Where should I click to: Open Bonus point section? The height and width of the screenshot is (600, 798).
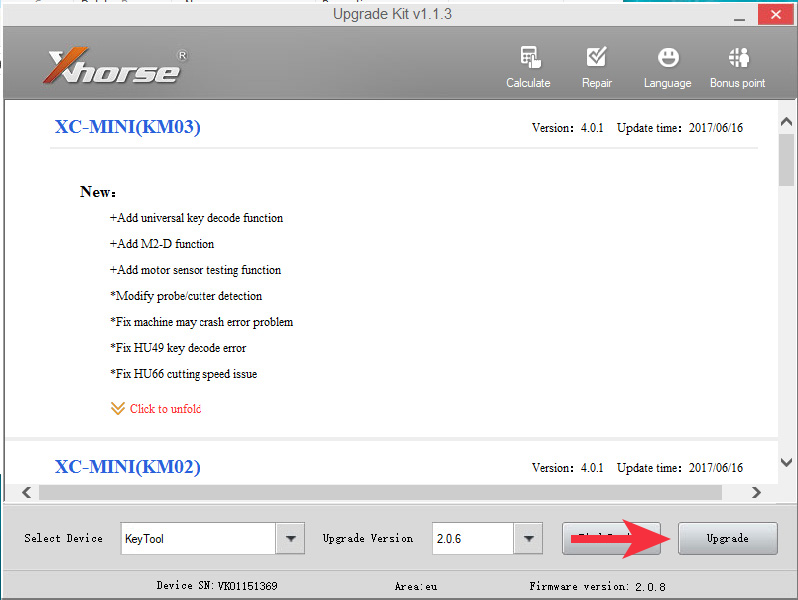(737, 67)
